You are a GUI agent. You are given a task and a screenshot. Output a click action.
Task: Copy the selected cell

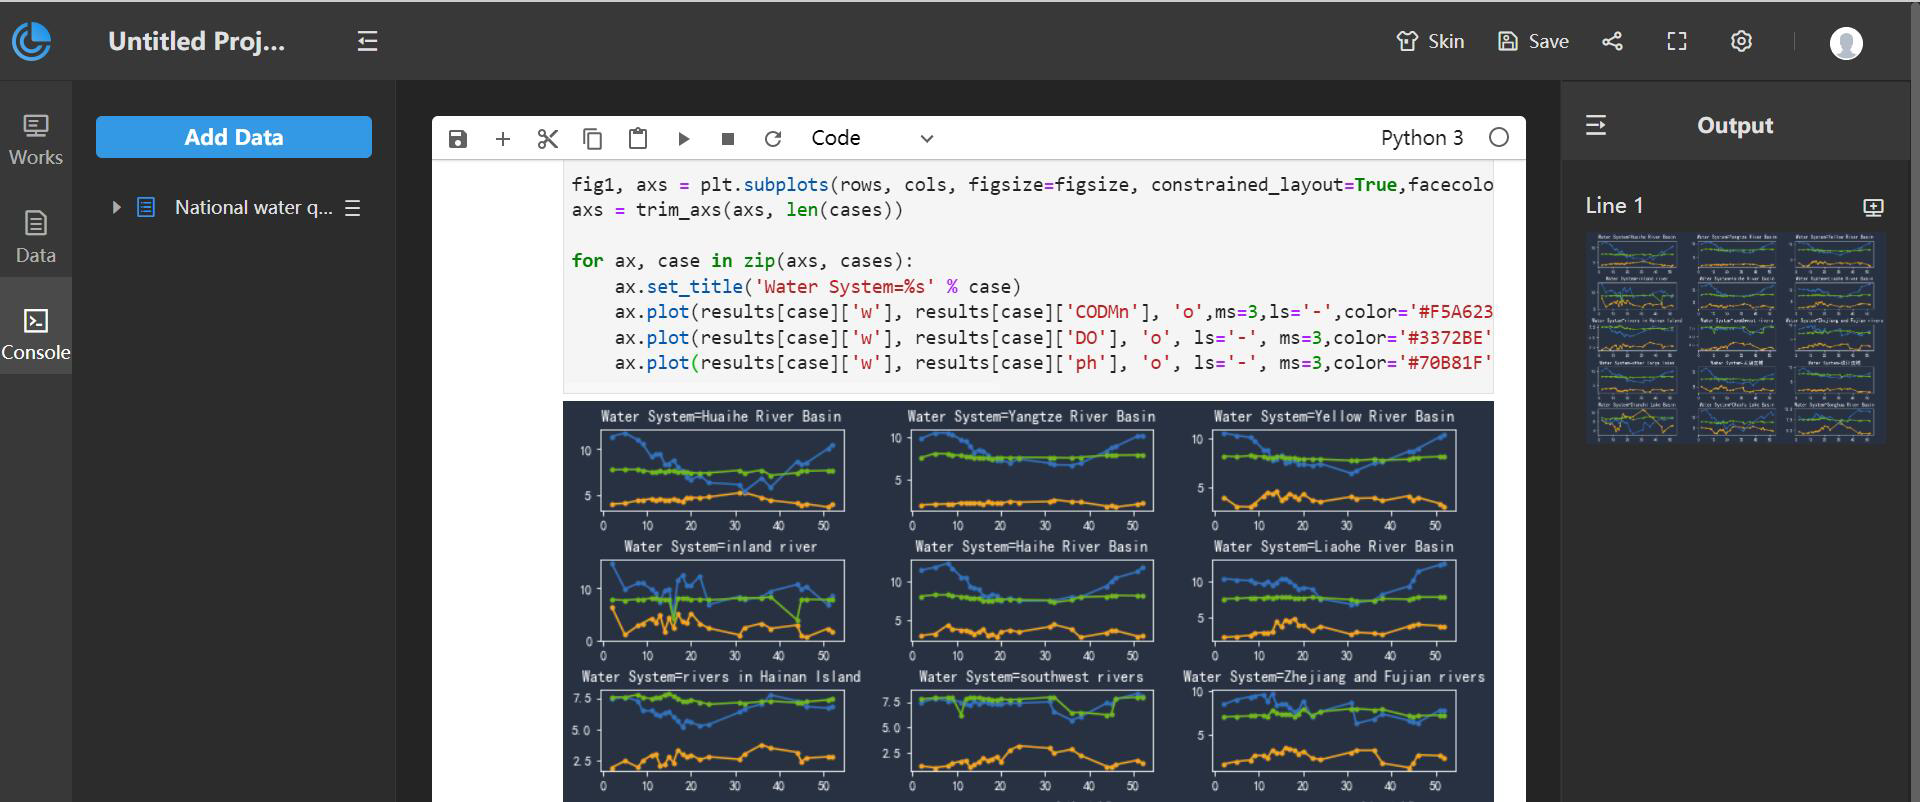coord(592,139)
